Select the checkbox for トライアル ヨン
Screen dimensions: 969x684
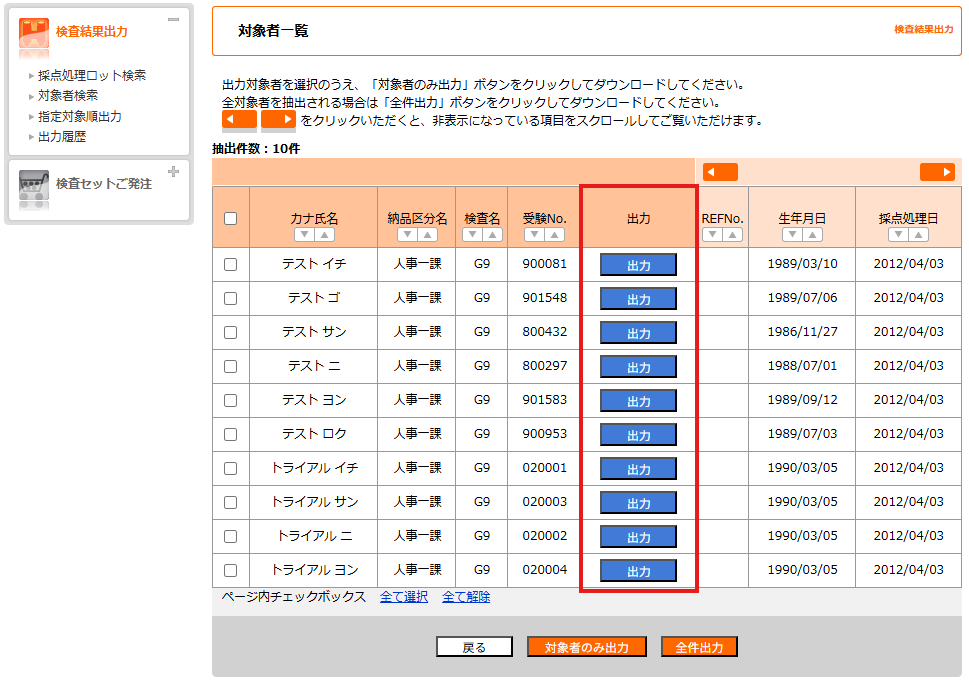coord(231,571)
